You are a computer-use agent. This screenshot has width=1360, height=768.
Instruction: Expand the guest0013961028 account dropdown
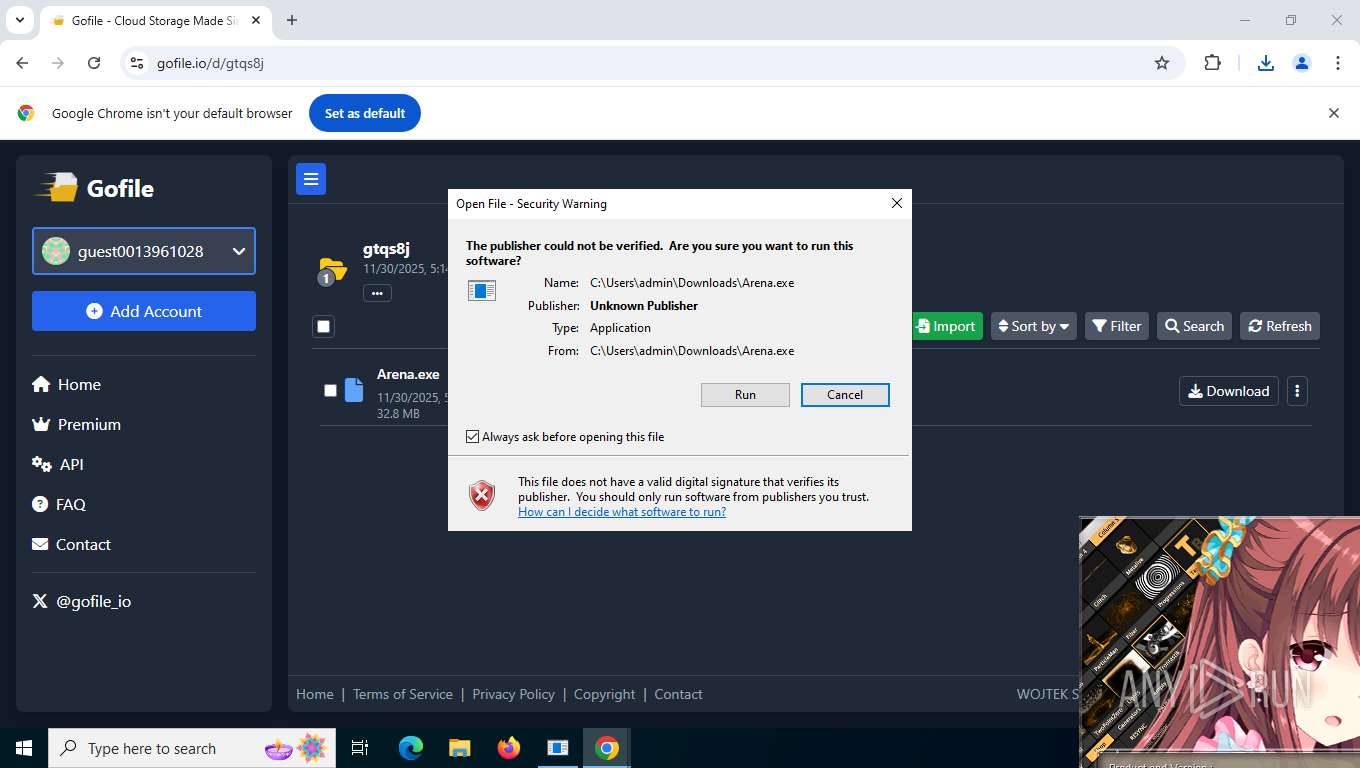144,251
